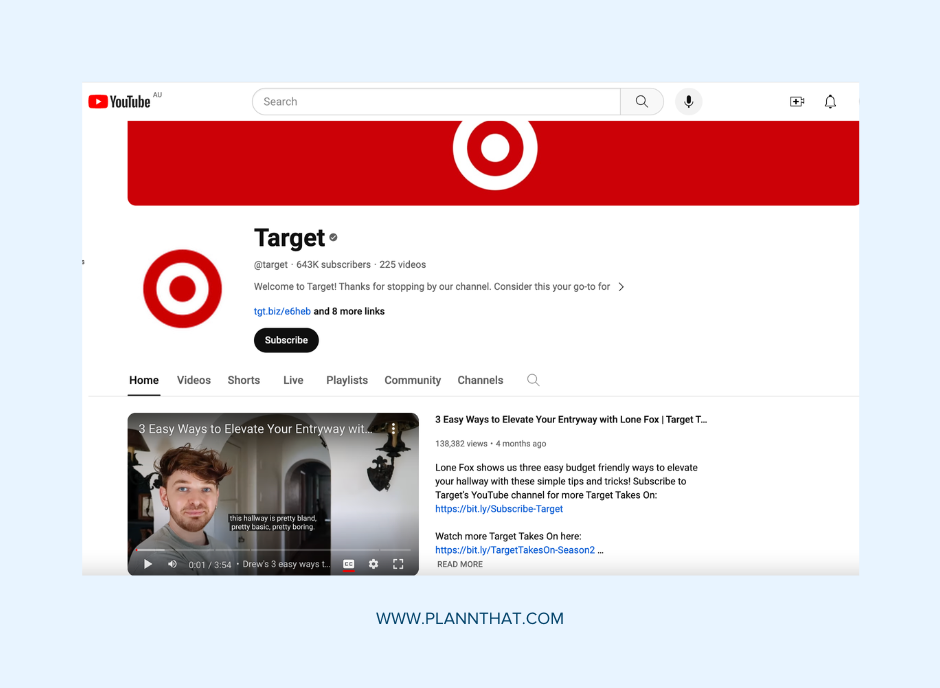The image size is (940, 688).
Task: Open the '3 Easy Ways to Elevate' video title
Action: [x=571, y=420]
